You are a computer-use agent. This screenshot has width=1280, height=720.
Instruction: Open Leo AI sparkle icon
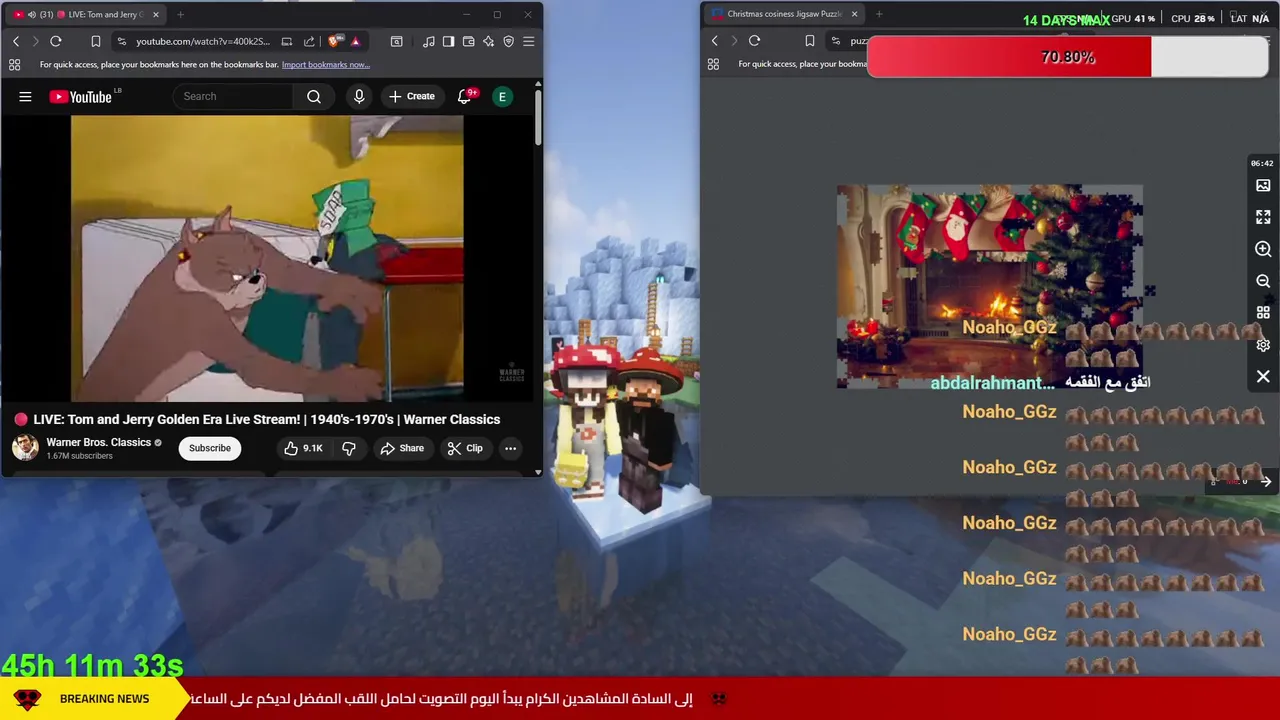(x=488, y=41)
